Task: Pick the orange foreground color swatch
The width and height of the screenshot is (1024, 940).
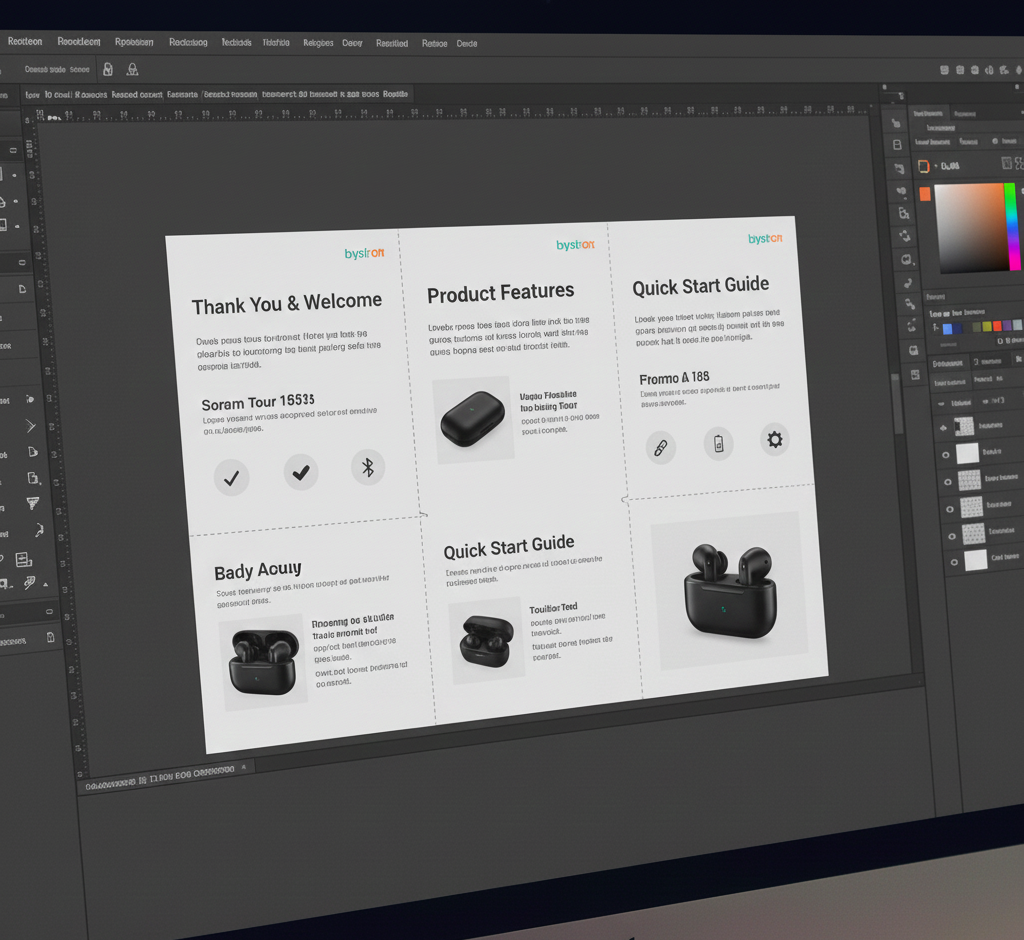Action: [x=925, y=194]
